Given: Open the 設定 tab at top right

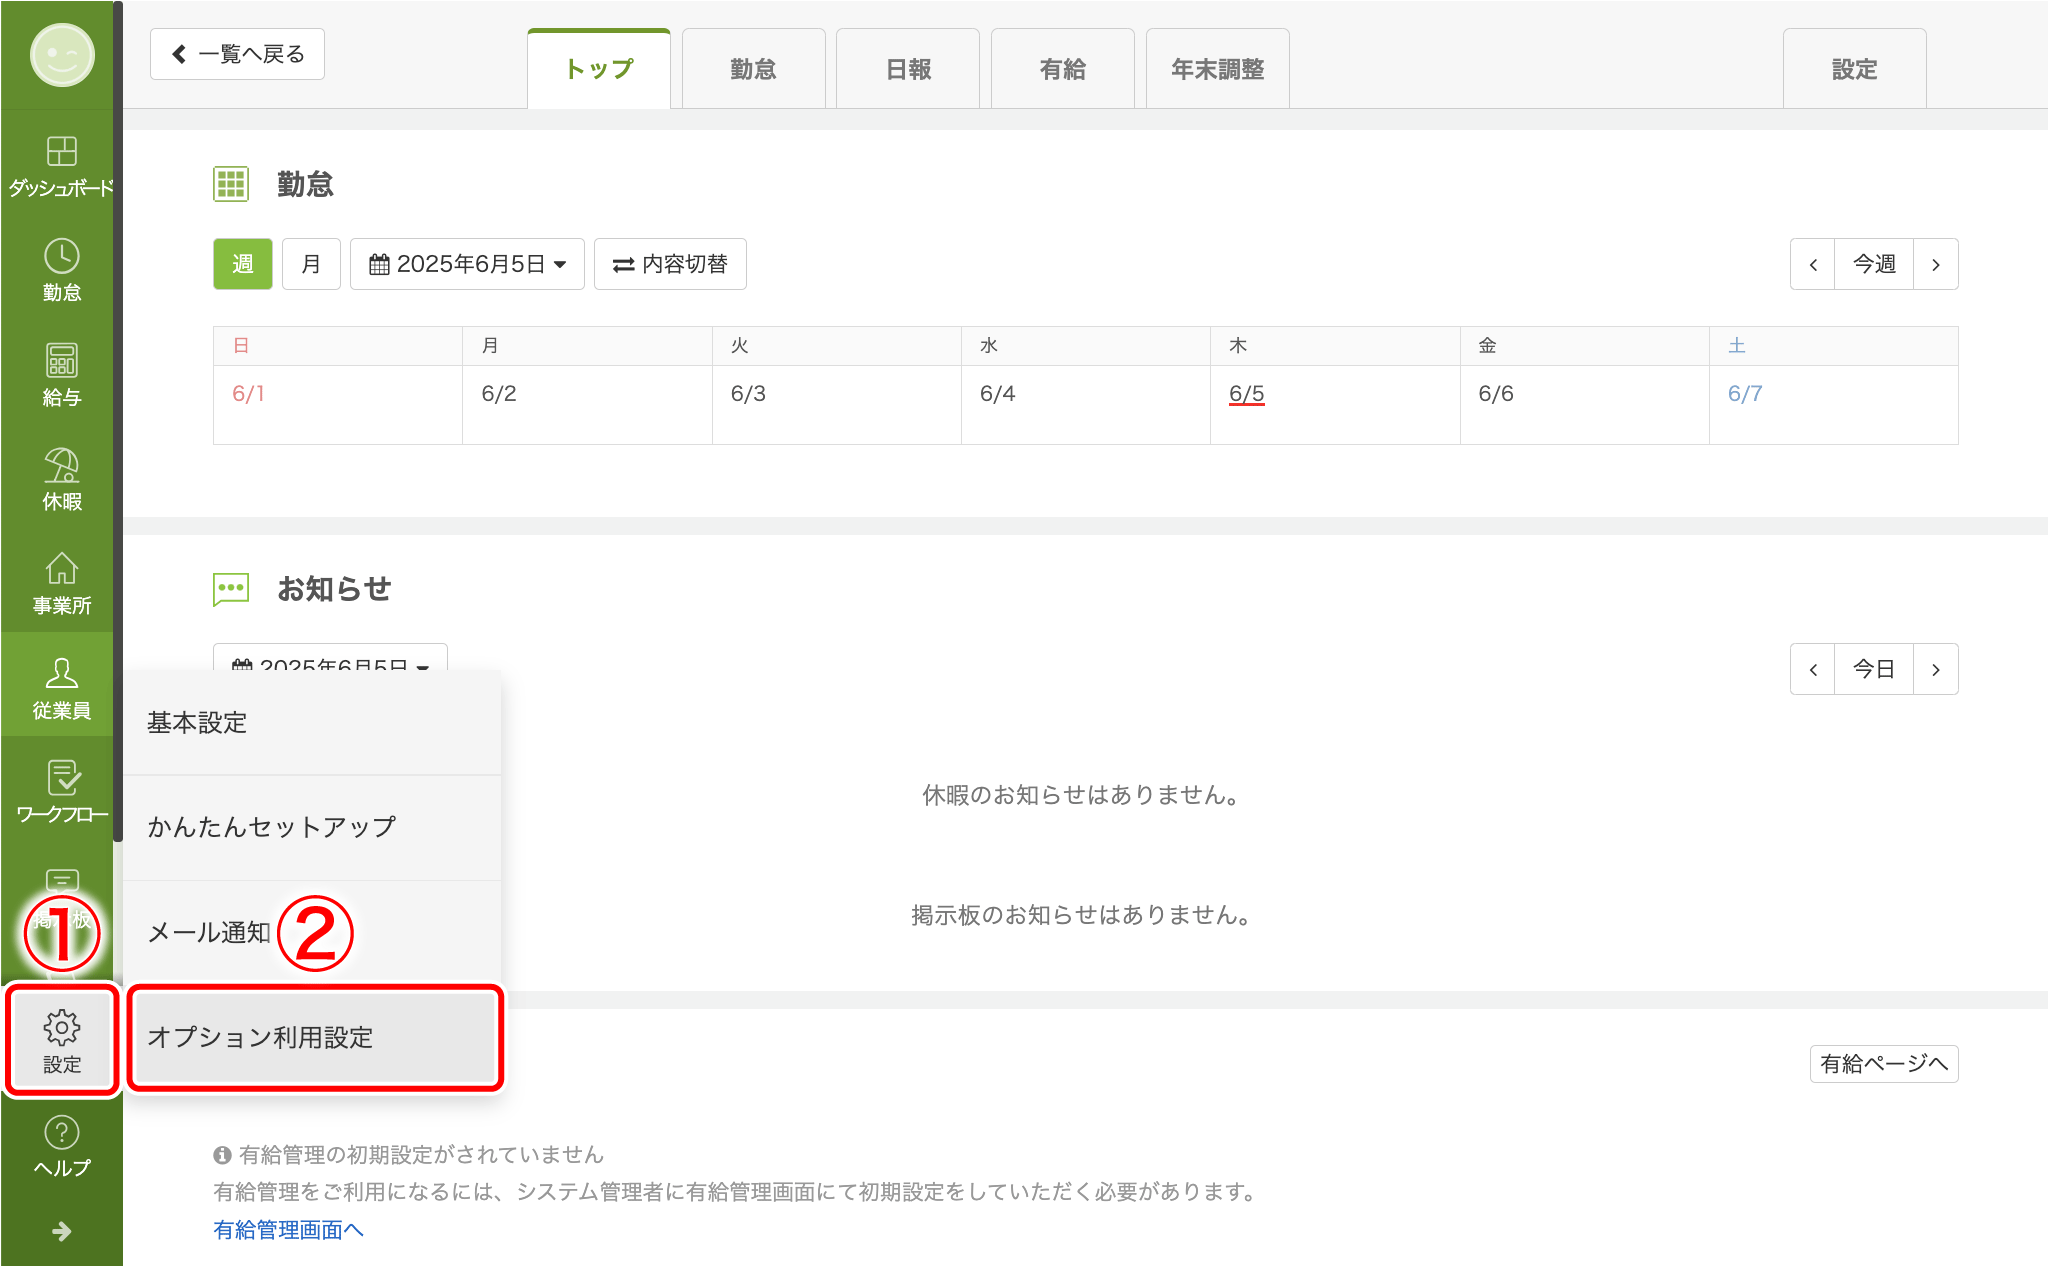Looking at the screenshot, I should [1854, 69].
